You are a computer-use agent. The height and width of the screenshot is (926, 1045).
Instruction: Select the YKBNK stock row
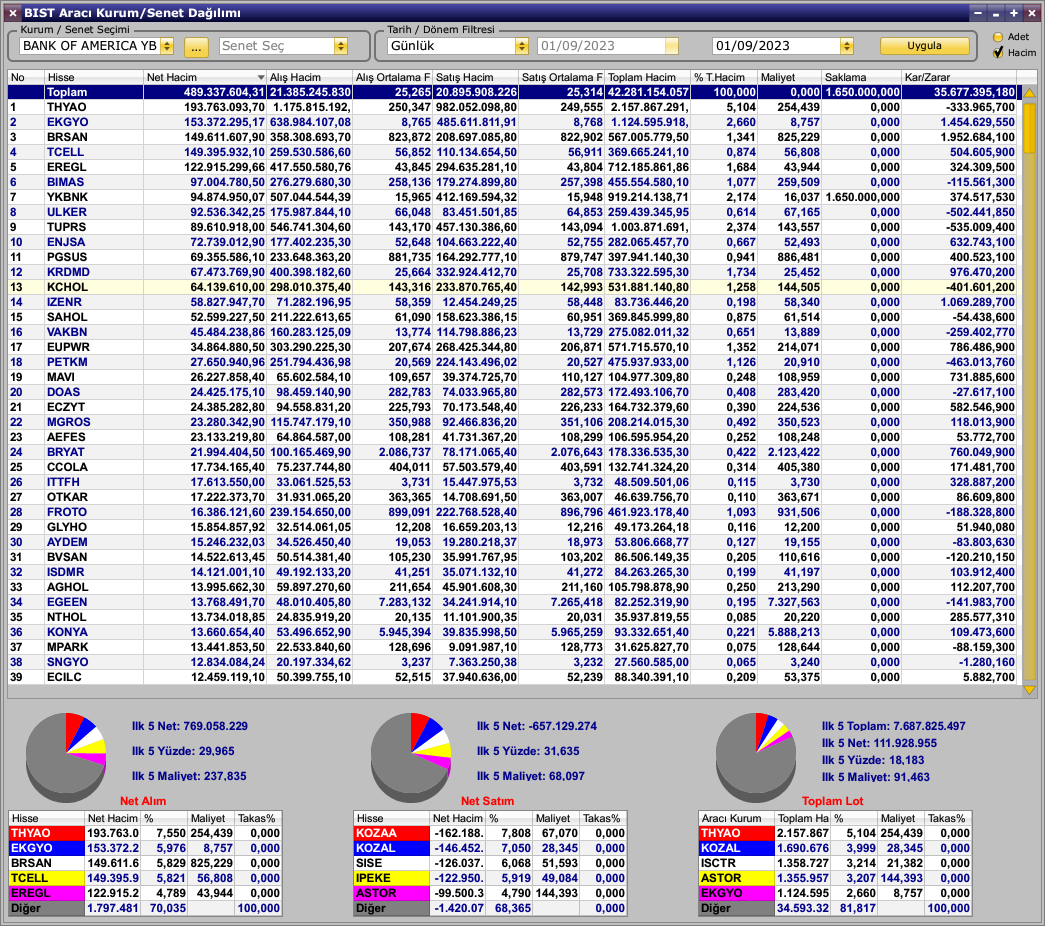click(x=512, y=197)
